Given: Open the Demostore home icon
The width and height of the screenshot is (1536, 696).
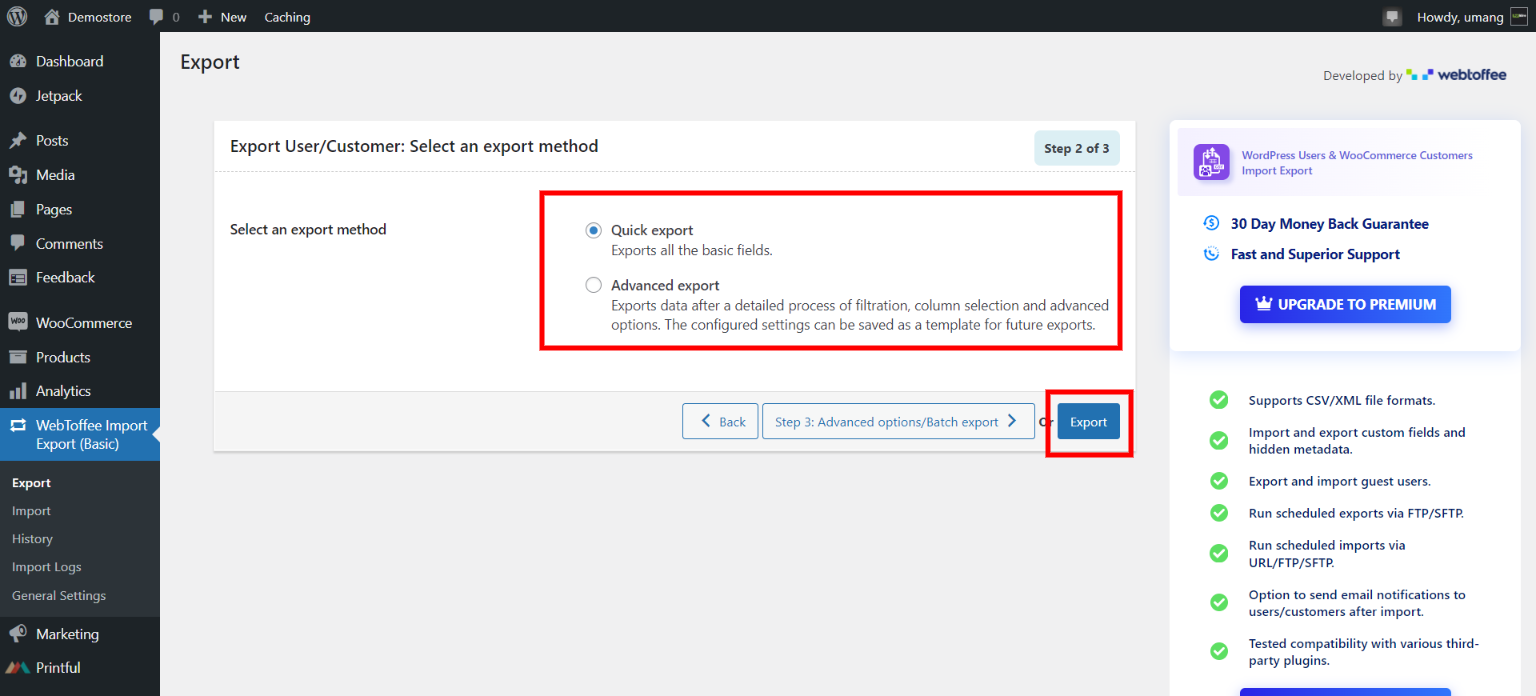Looking at the screenshot, I should pyautogui.click(x=51, y=17).
